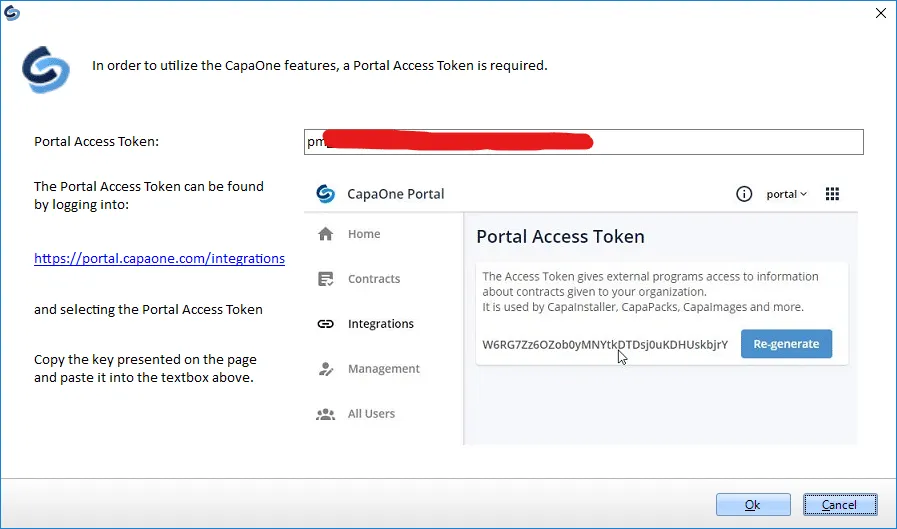Click the large CapaOne logo in dialog
Screen dimensions: 897x529
pyautogui.click(x=46, y=69)
